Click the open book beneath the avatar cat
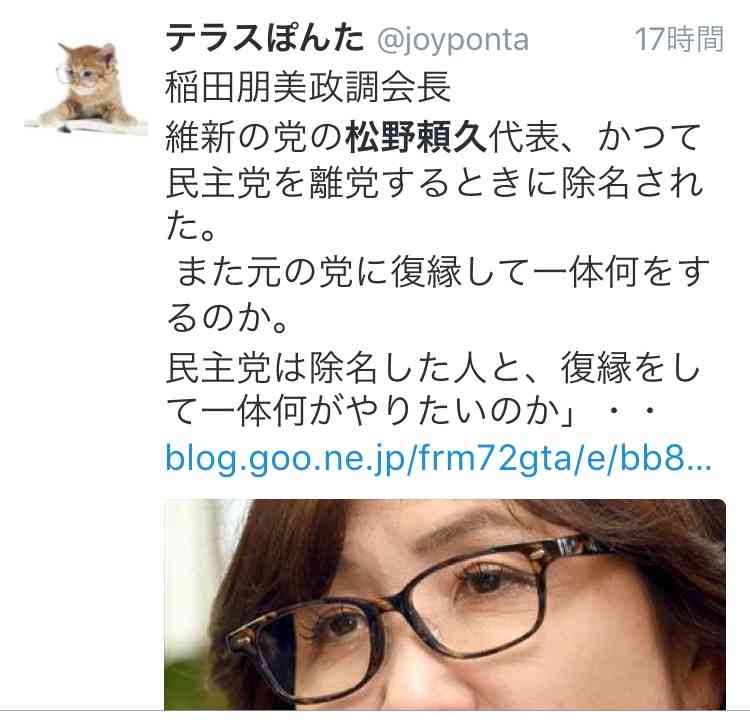Screen dimensions: 750x727 coord(85,125)
